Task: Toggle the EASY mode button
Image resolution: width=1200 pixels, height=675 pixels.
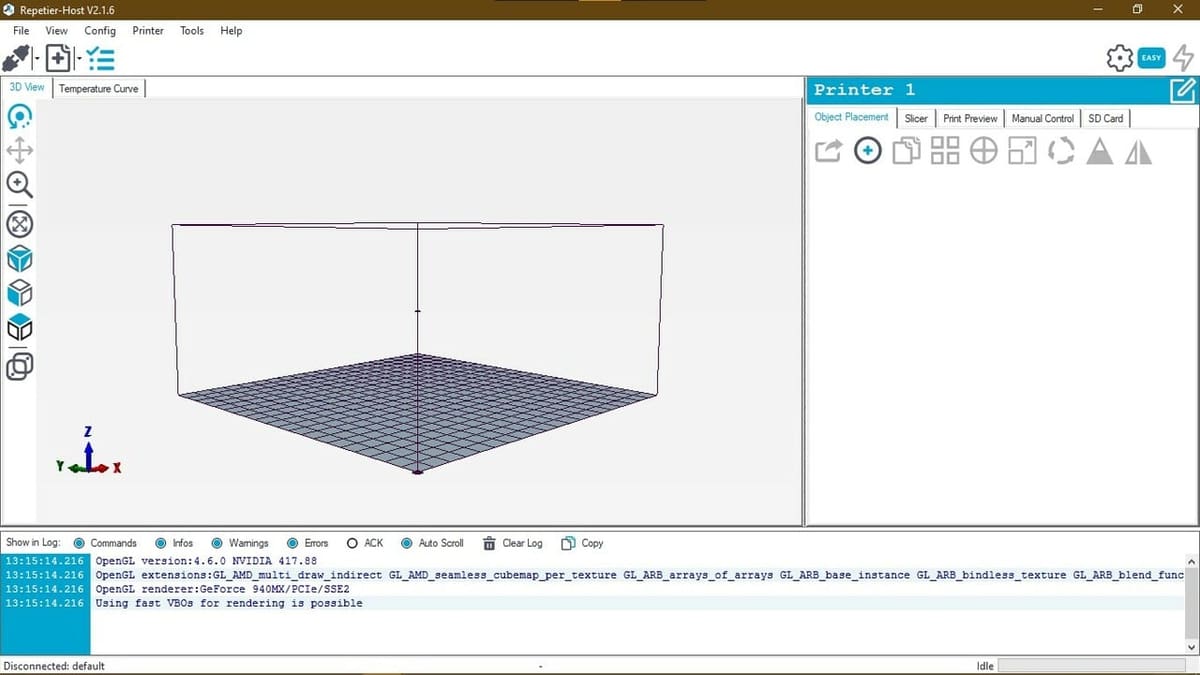Action: click(x=1151, y=58)
